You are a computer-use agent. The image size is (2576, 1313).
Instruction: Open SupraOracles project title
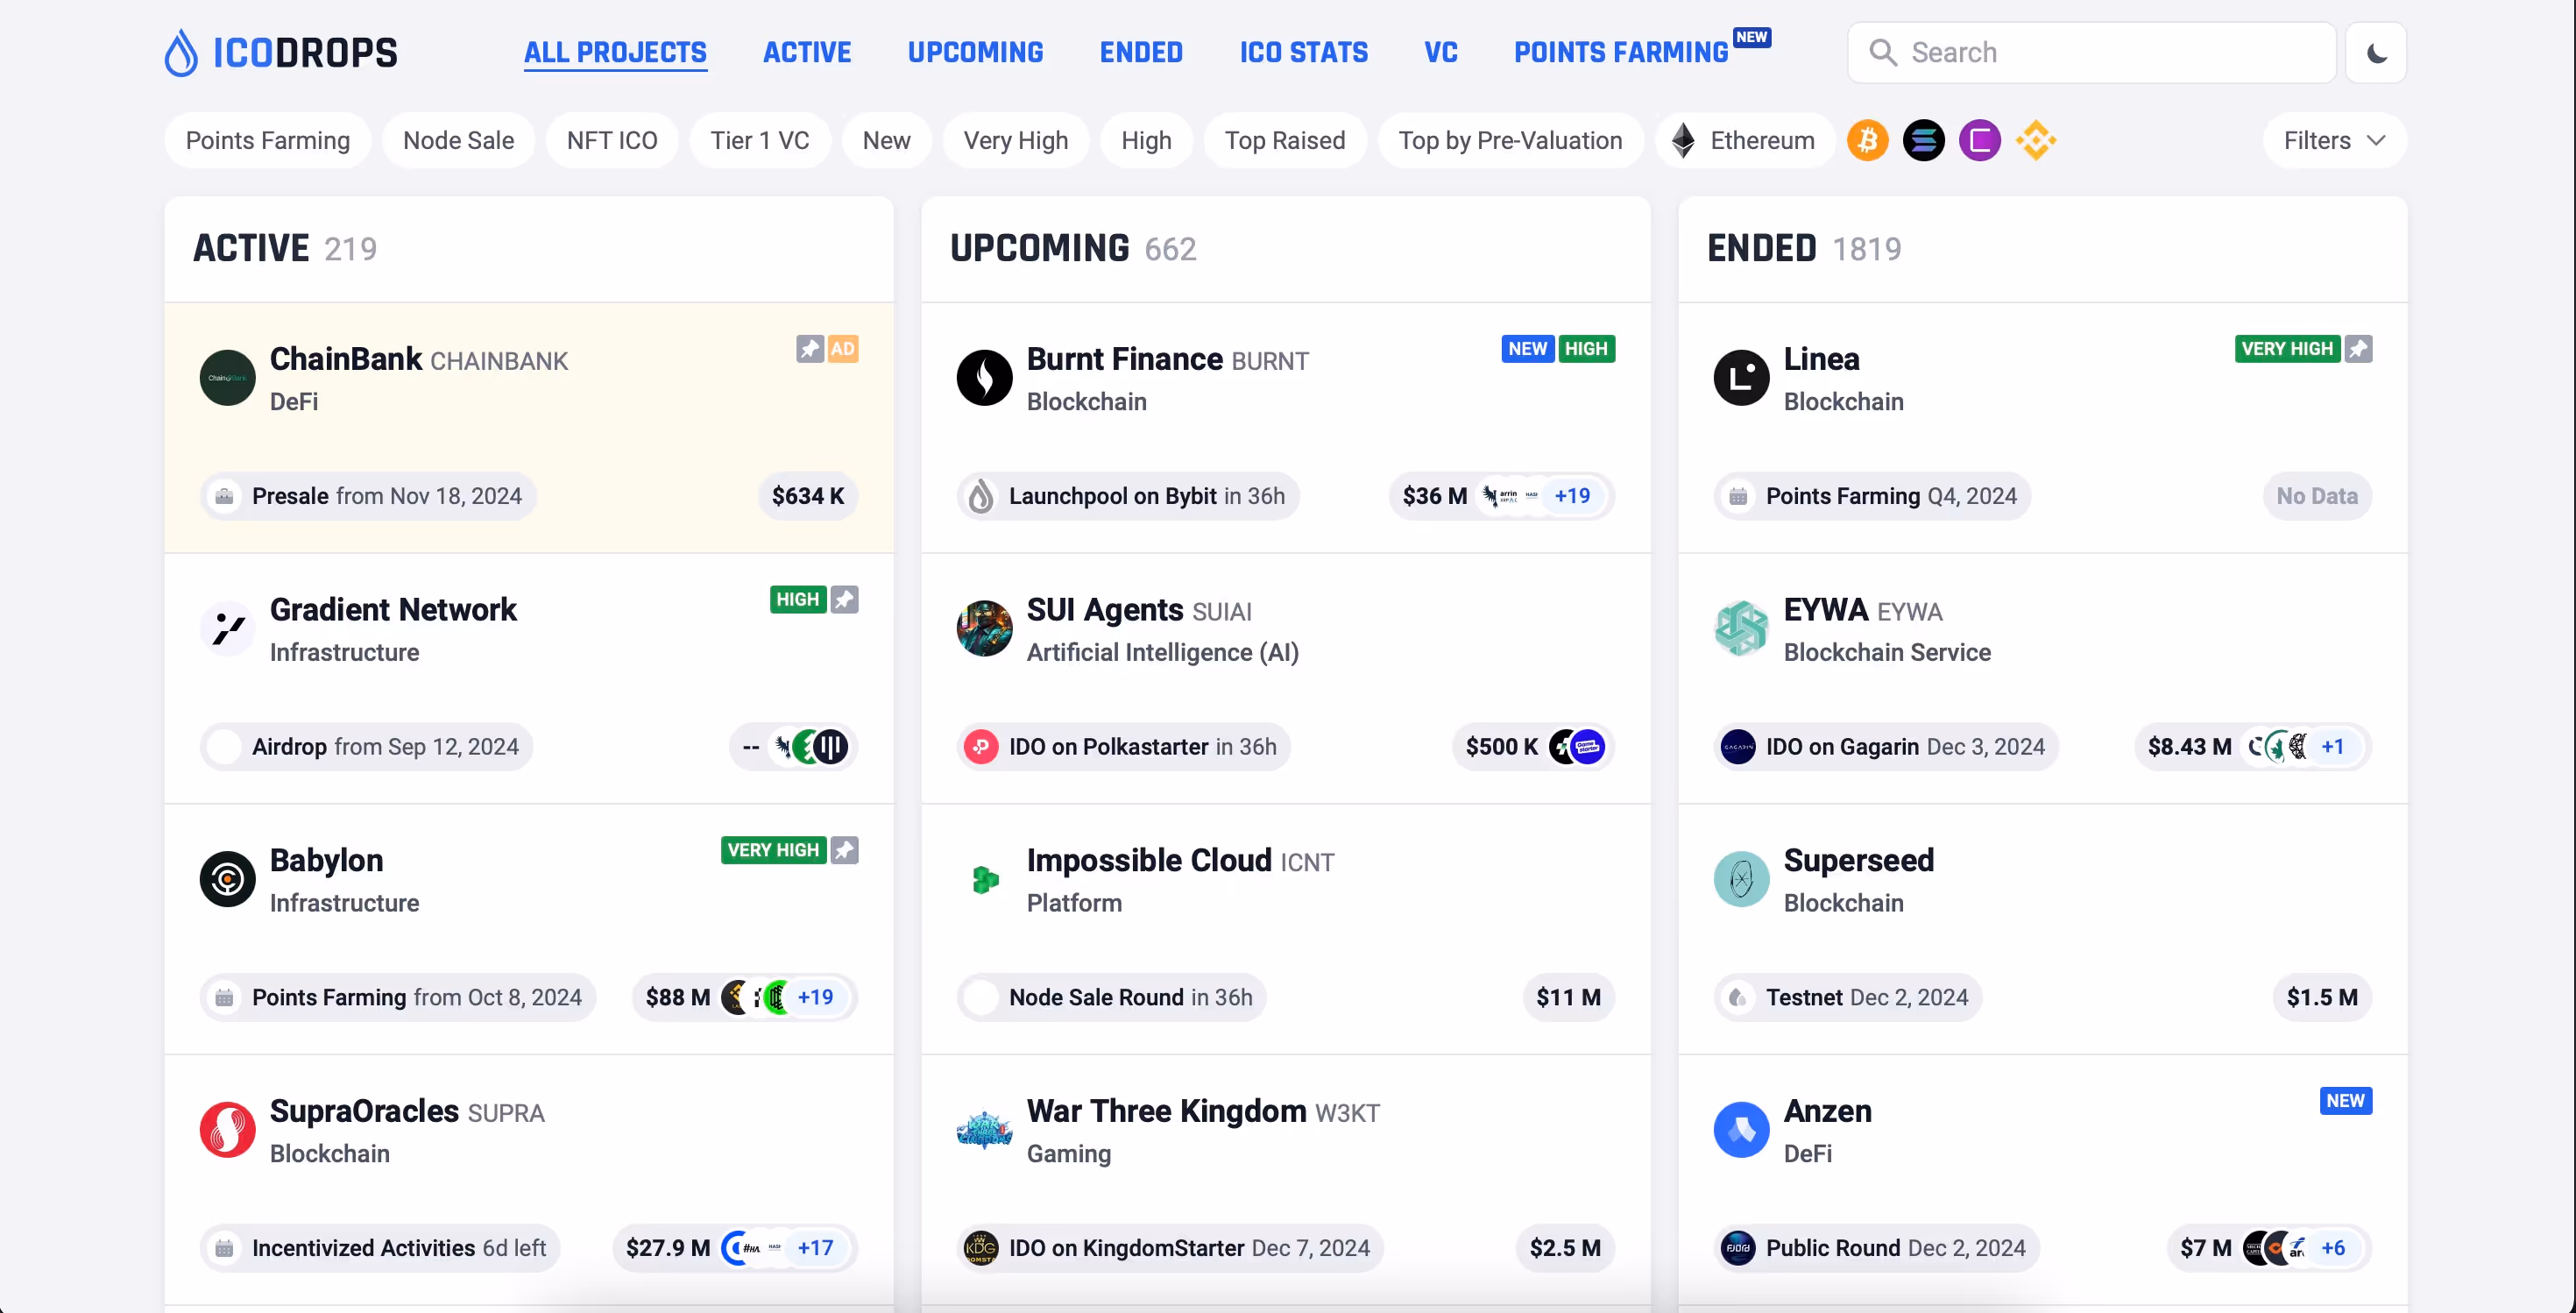(x=364, y=1111)
